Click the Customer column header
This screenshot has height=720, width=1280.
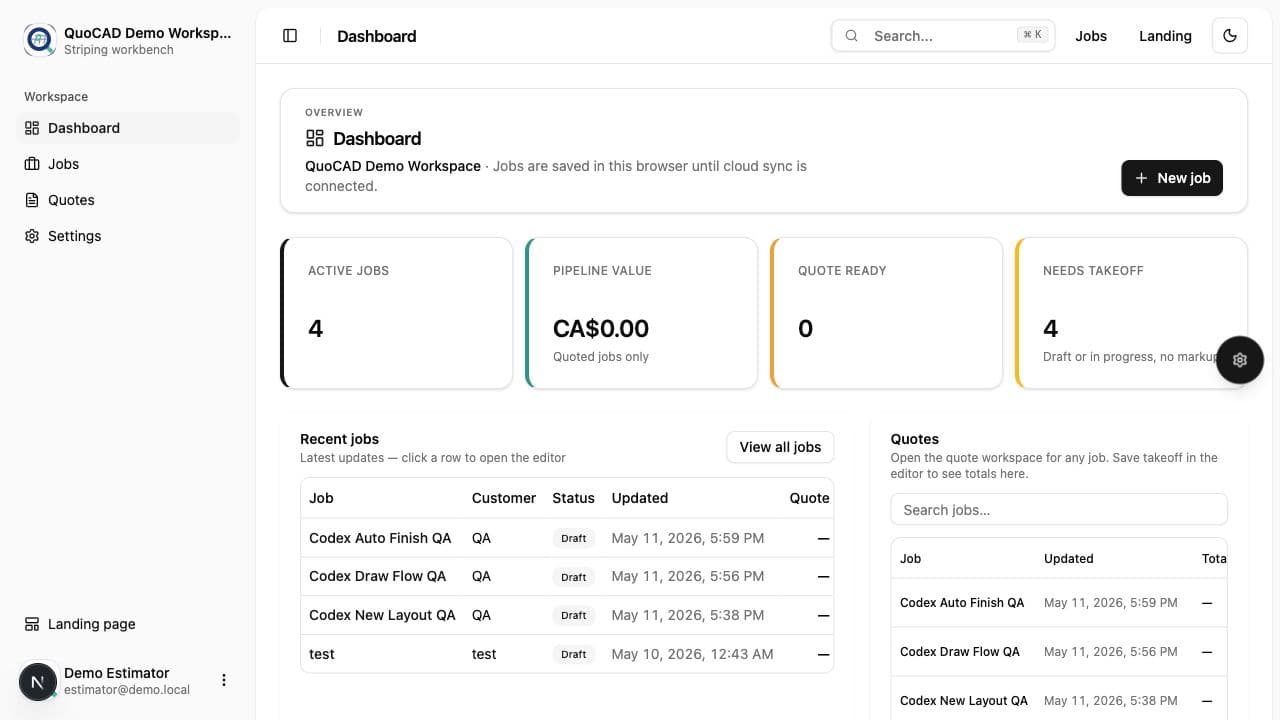504,498
